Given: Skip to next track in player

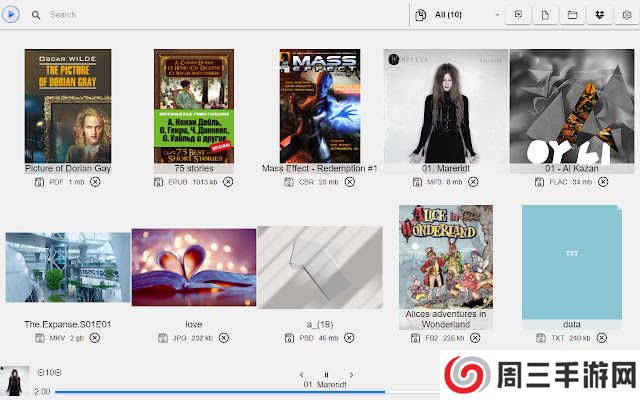Looking at the screenshot, I should [351, 375].
